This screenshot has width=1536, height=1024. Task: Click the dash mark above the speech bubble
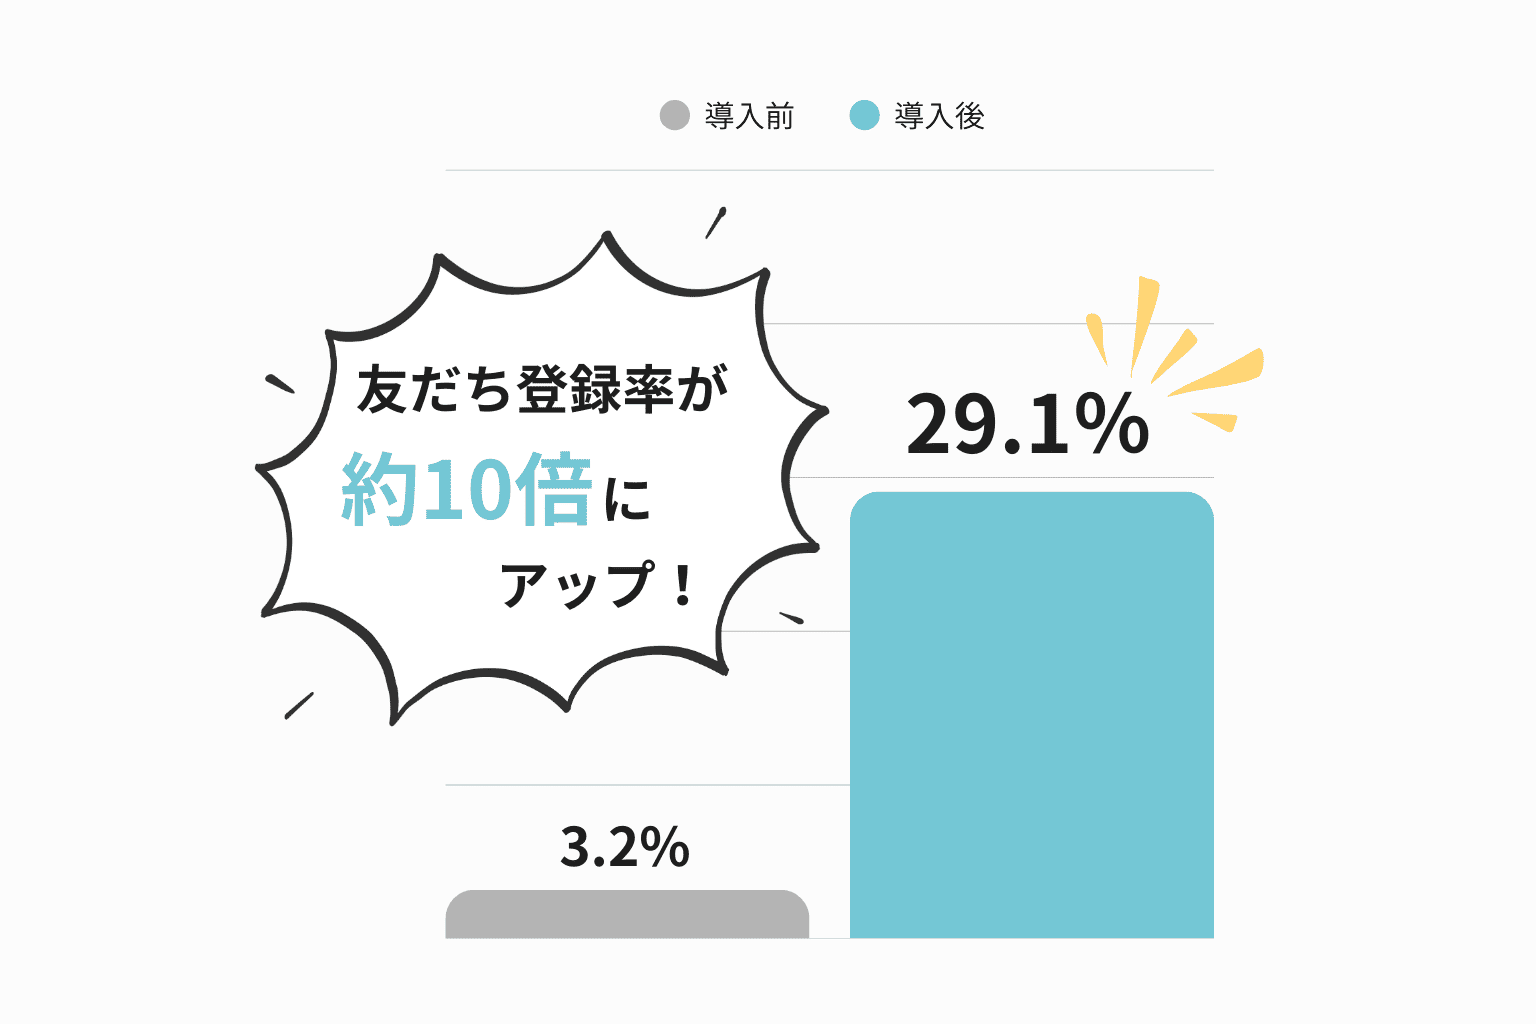point(715,222)
